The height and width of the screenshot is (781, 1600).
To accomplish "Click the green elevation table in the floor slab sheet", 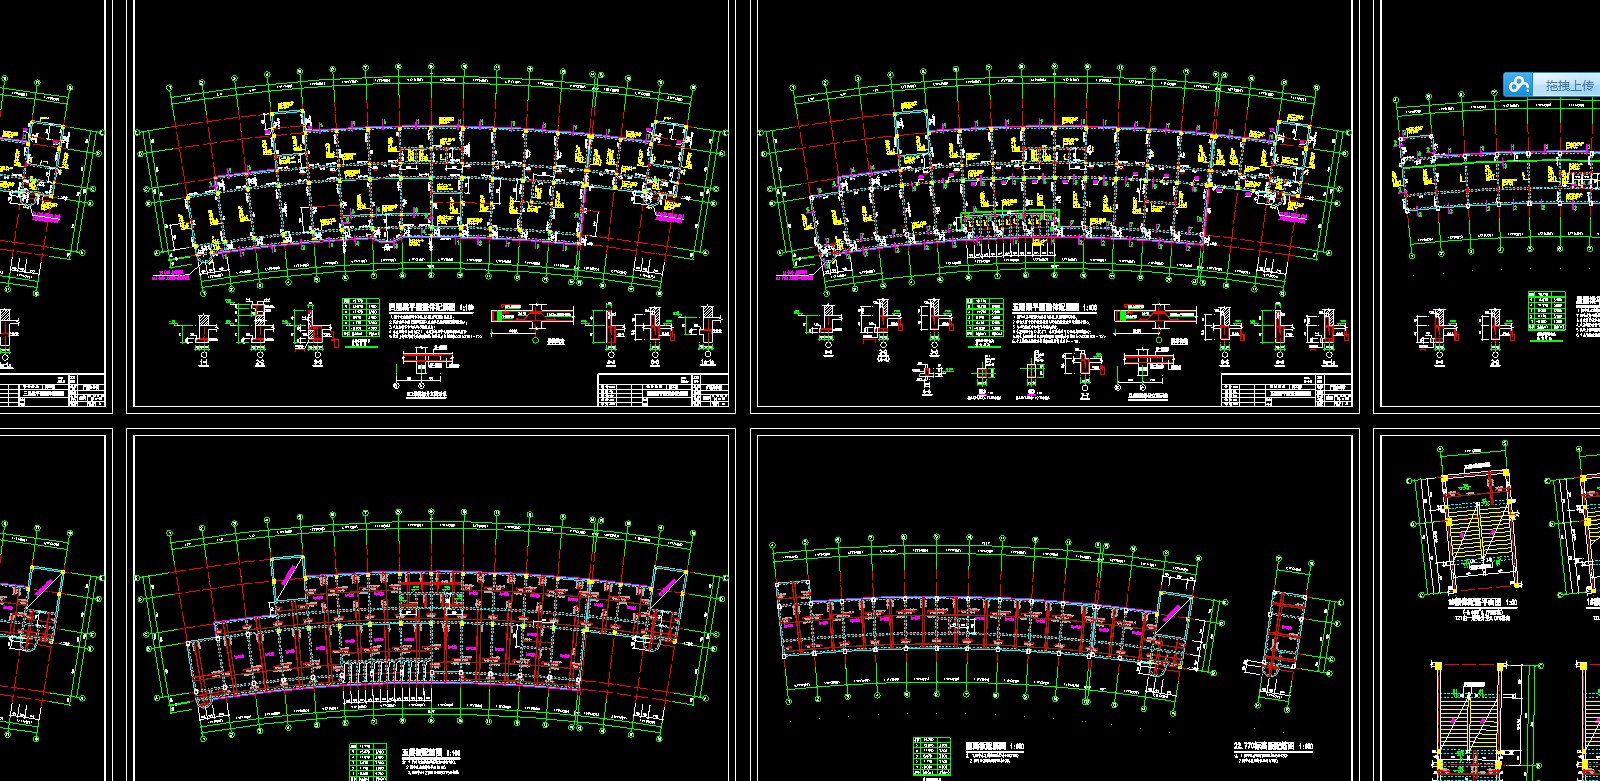I will (x=367, y=760).
